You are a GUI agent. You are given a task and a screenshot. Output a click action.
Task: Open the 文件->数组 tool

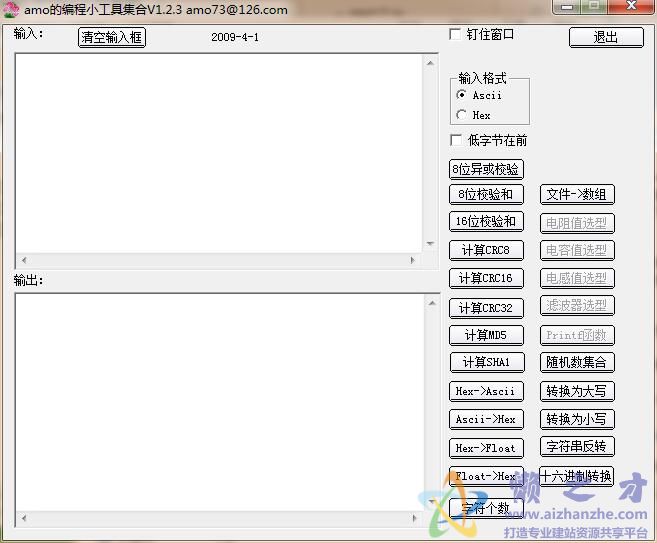[577, 194]
